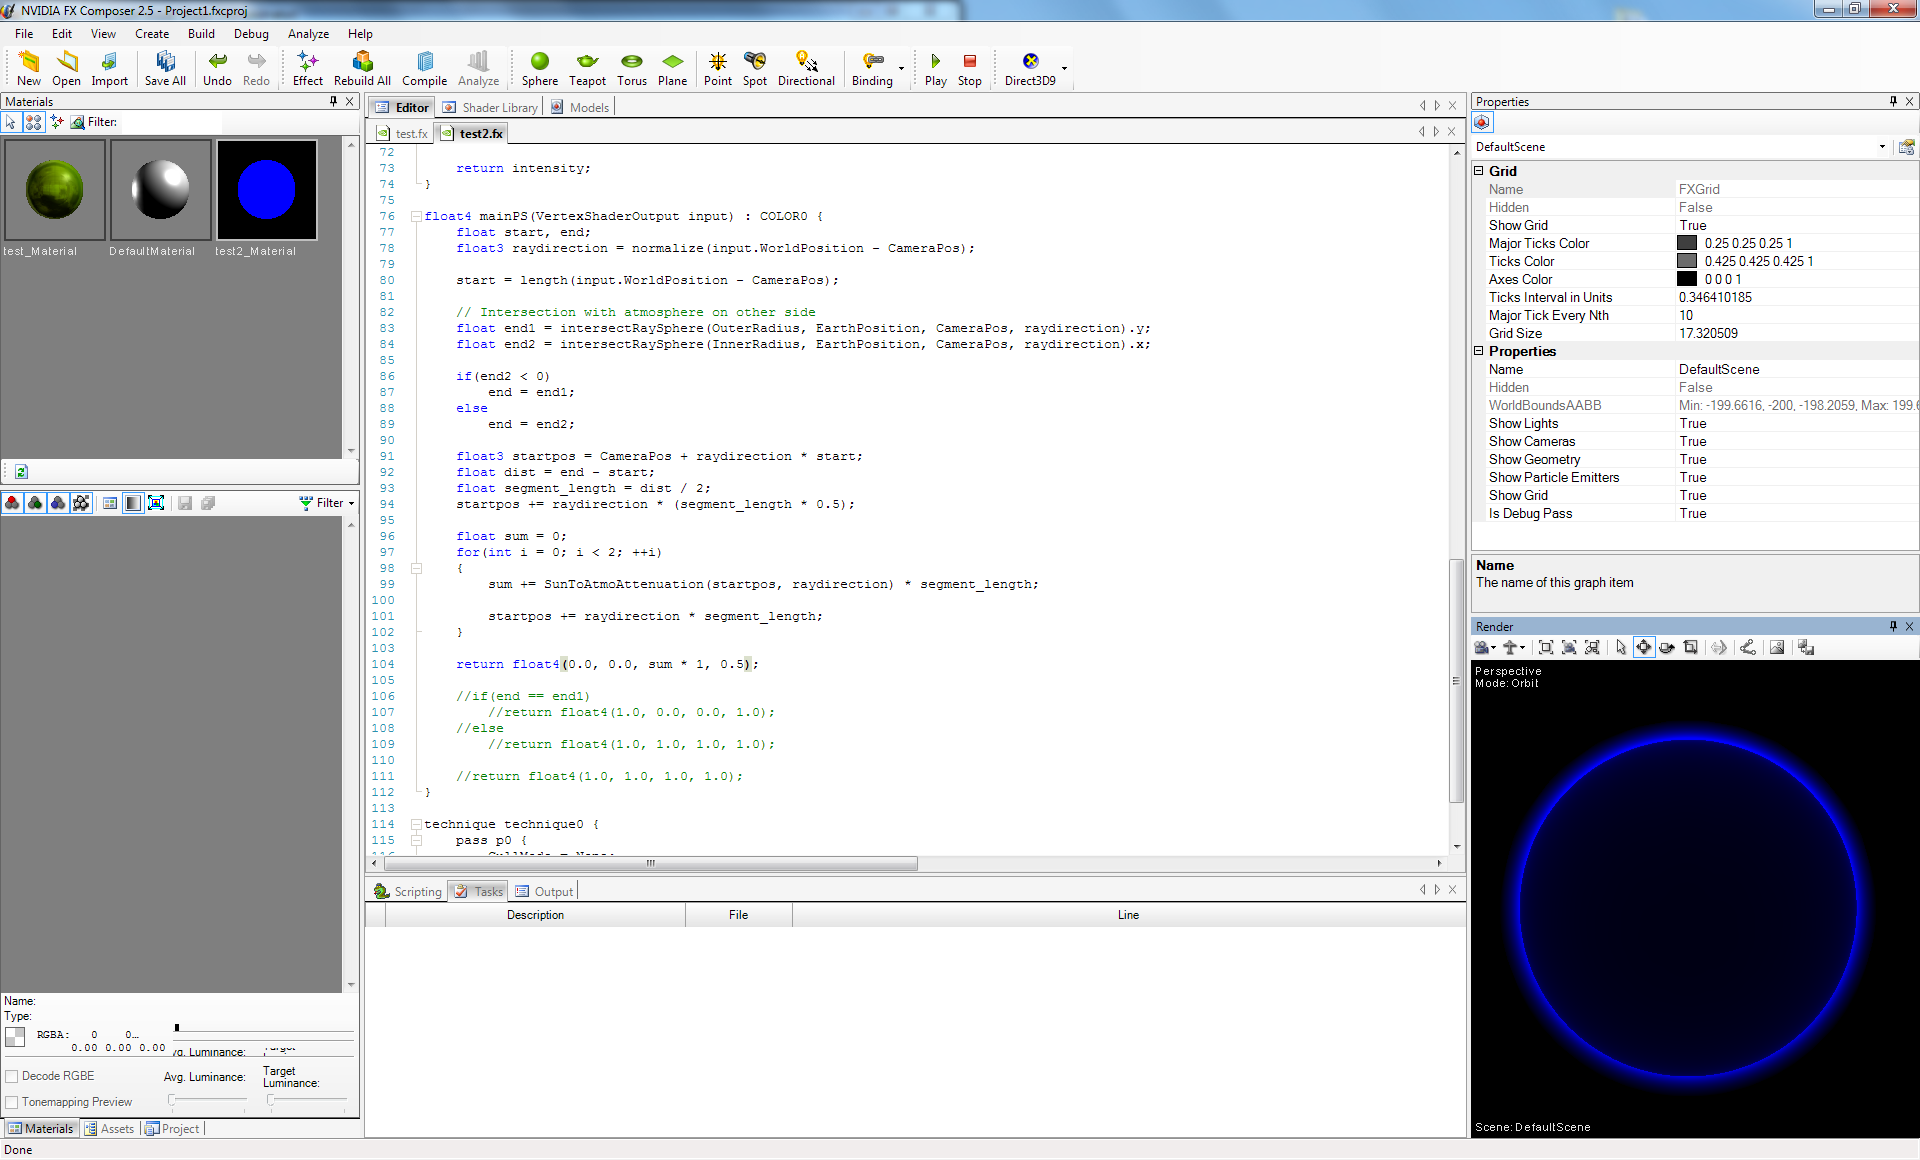Create a Torus shape
The image size is (1920, 1160).
631,68
